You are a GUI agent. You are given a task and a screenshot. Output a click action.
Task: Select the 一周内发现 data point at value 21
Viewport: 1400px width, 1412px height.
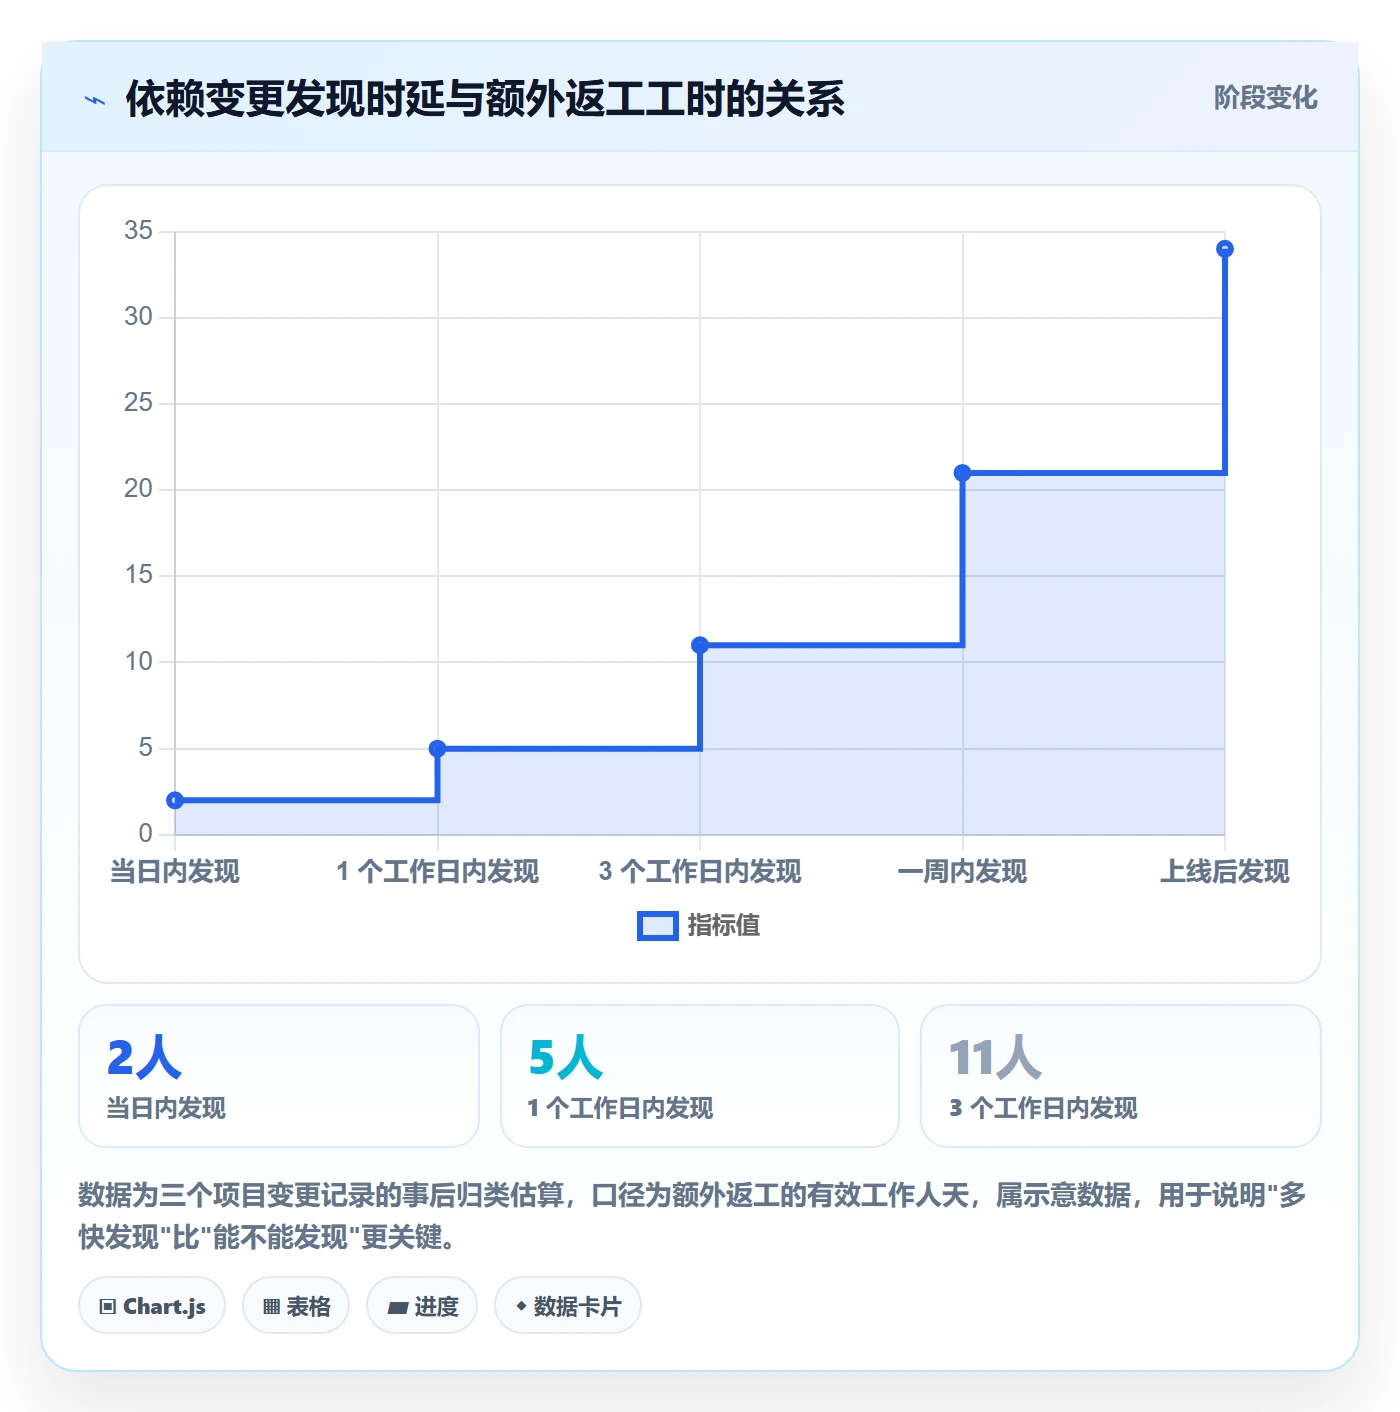click(x=962, y=473)
